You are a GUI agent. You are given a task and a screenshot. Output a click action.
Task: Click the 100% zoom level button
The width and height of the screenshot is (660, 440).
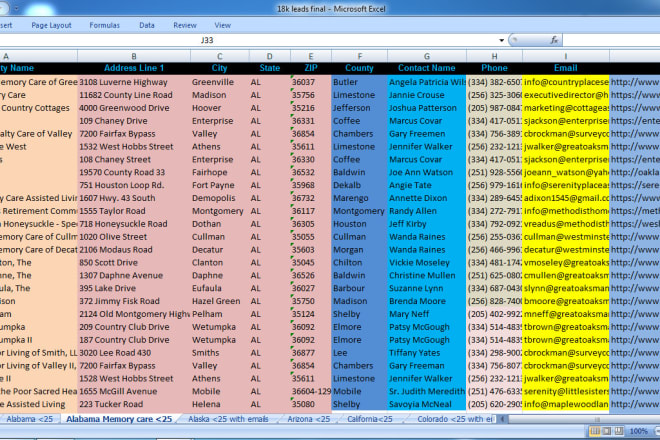click(638, 431)
